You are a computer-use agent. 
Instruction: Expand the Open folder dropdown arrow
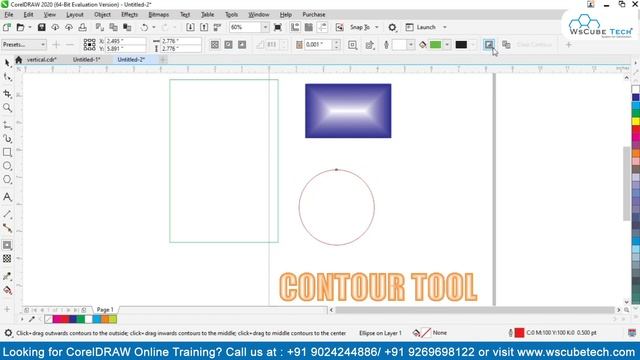tap(29, 27)
